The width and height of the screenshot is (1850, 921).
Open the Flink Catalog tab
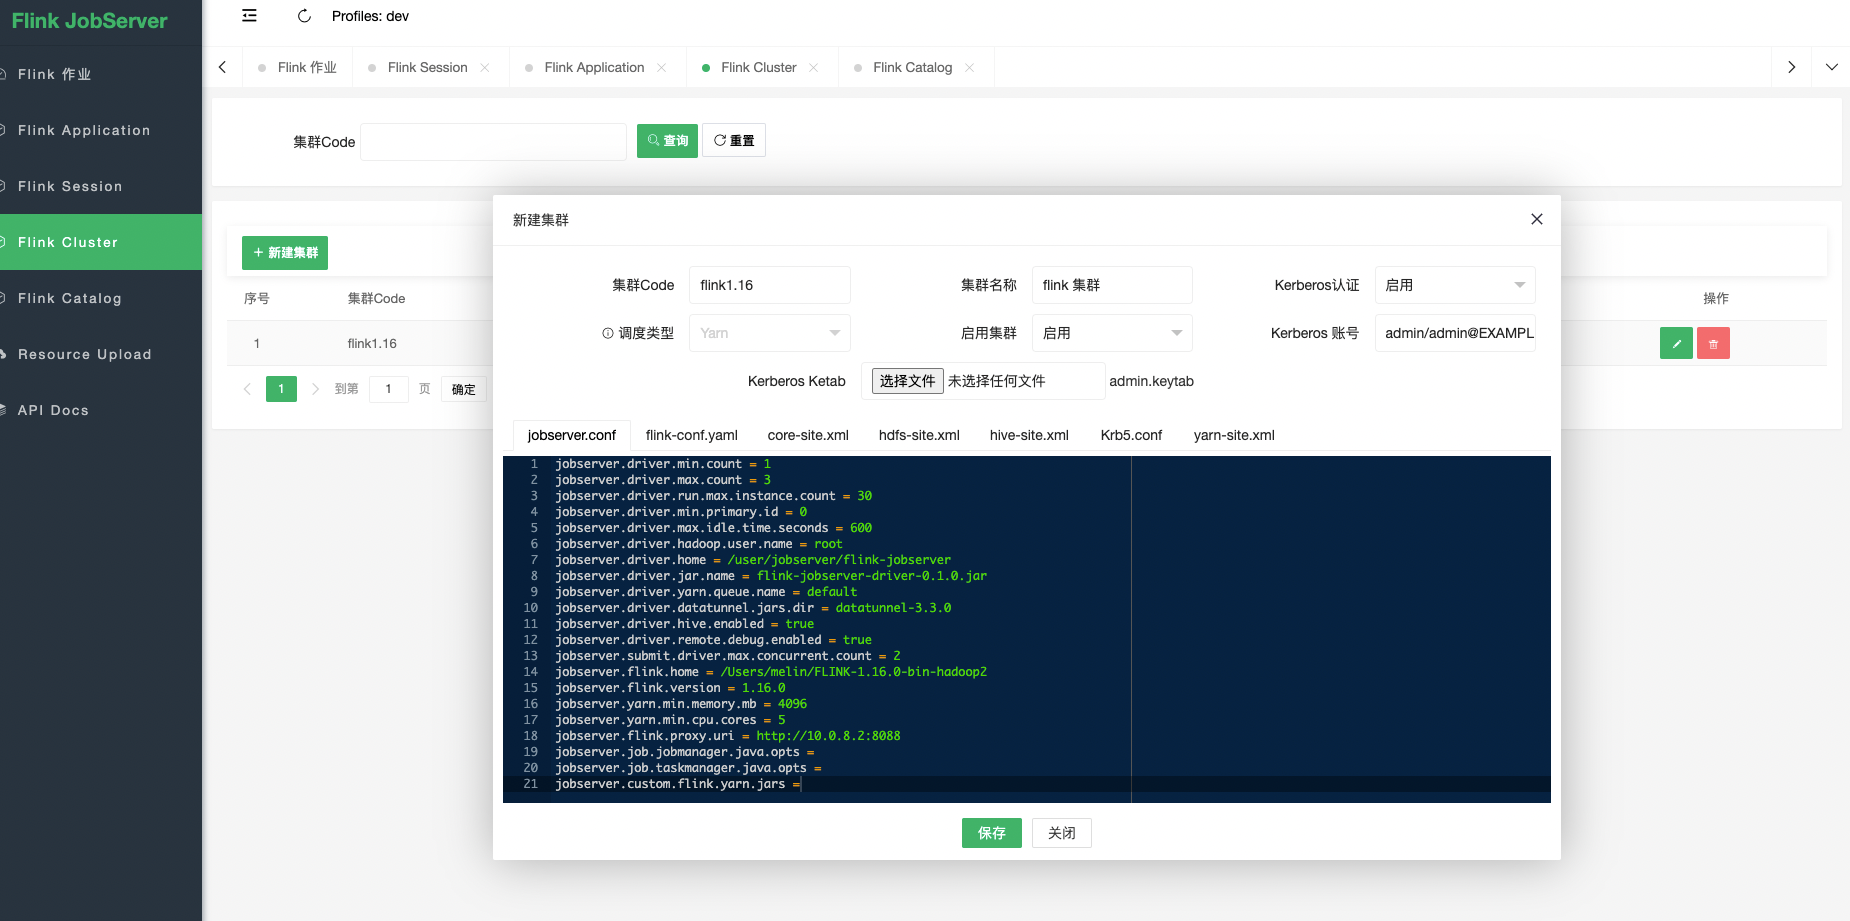click(912, 67)
